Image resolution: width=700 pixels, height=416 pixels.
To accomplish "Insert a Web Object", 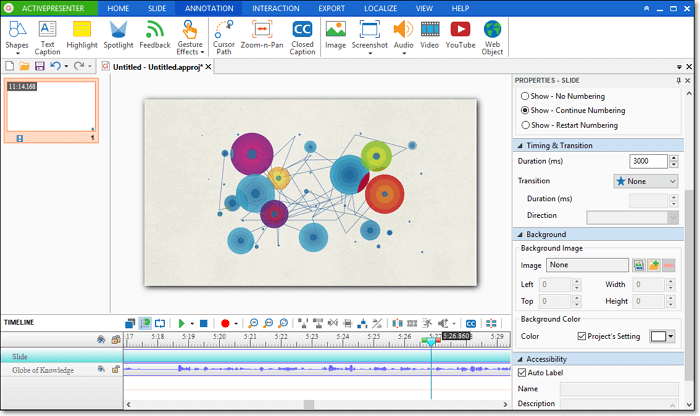I will 492,36.
